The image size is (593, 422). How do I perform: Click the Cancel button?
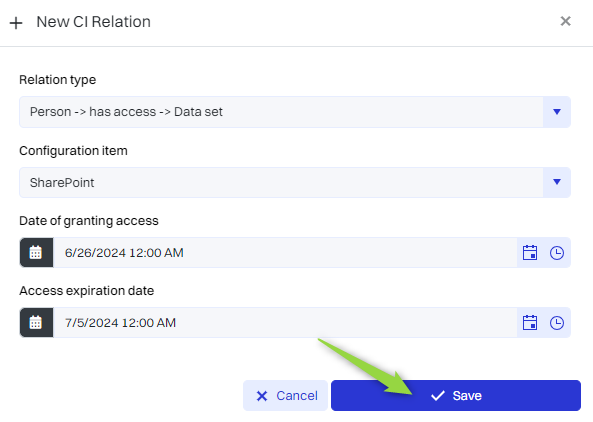click(x=286, y=396)
